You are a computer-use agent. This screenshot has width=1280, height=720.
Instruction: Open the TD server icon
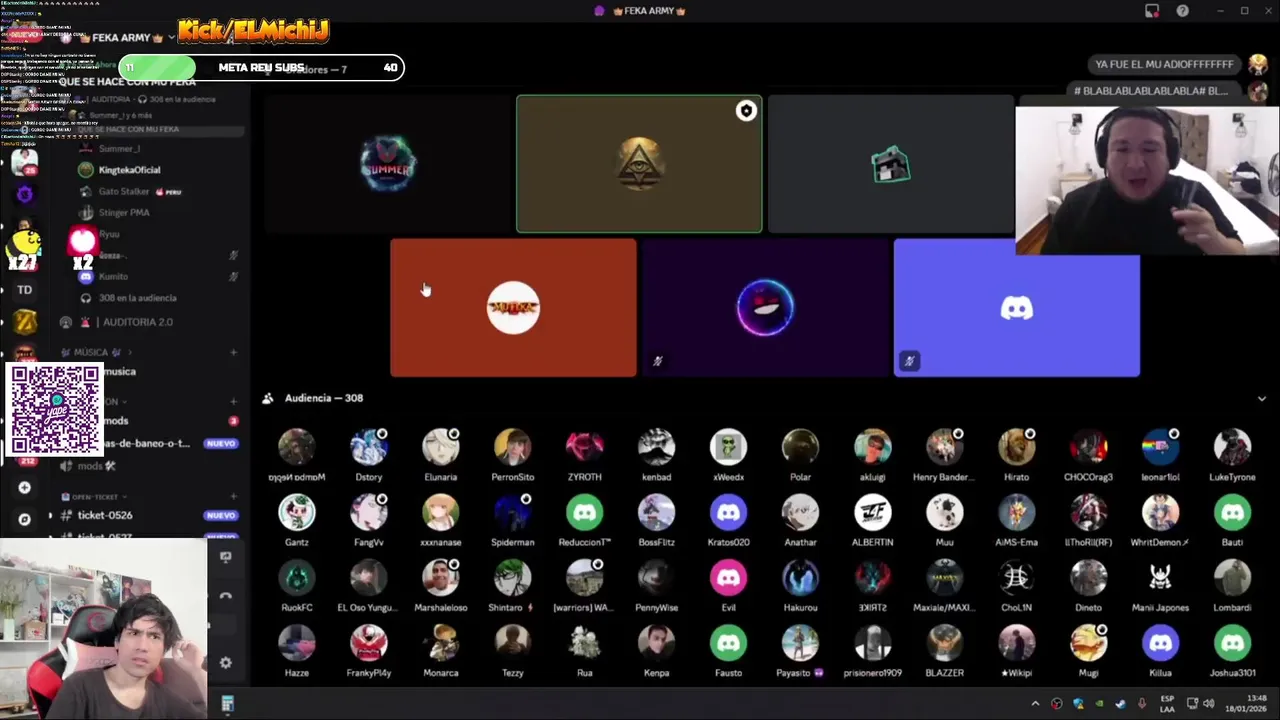(24, 290)
